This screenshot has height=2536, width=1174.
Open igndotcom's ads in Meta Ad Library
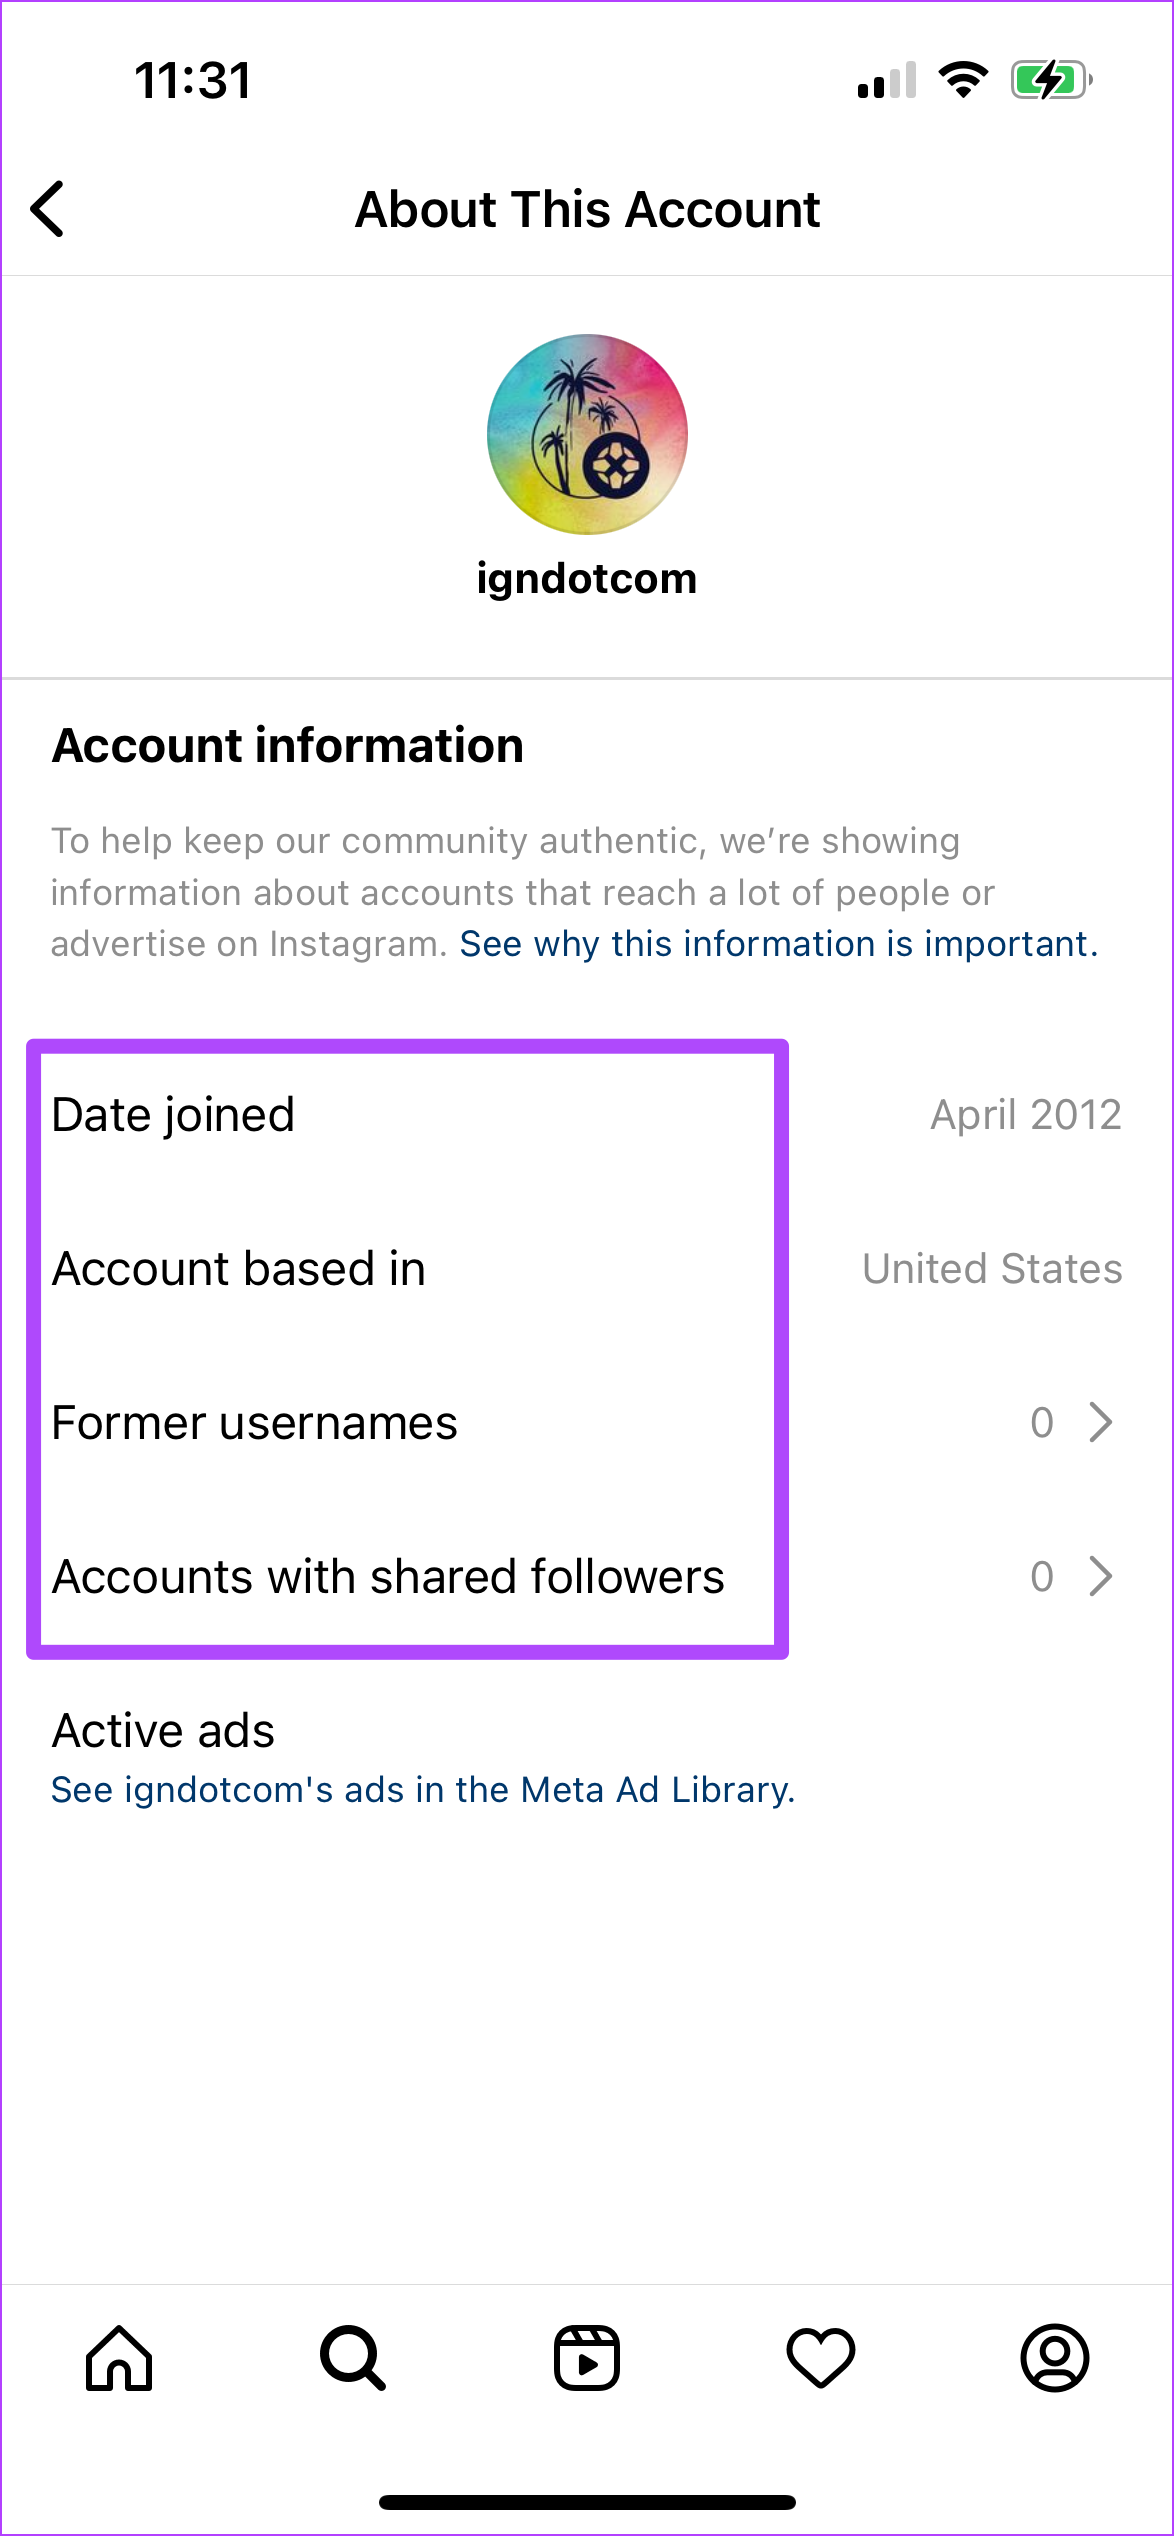423,1790
